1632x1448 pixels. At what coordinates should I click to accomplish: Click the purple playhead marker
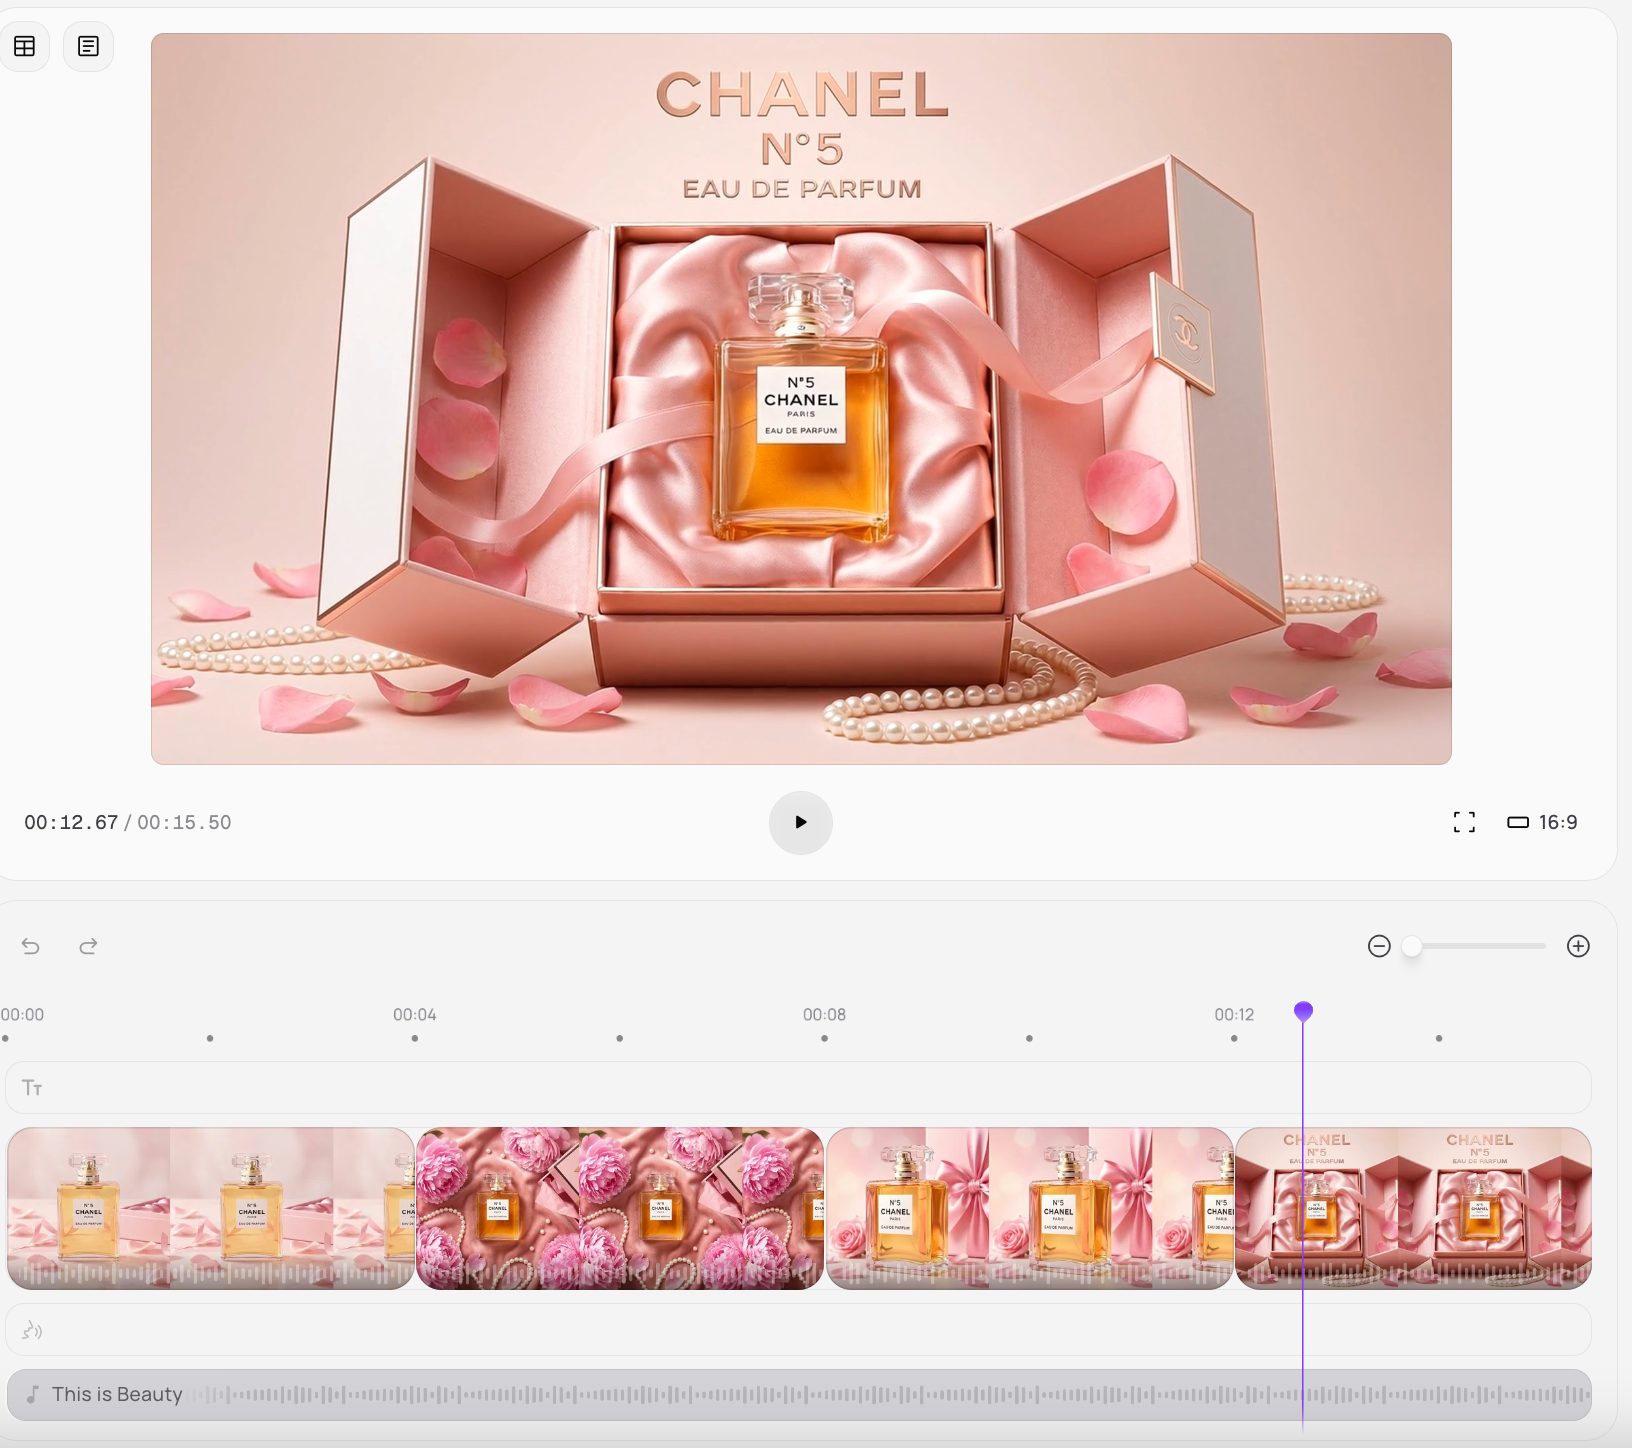click(1303, 1012)
